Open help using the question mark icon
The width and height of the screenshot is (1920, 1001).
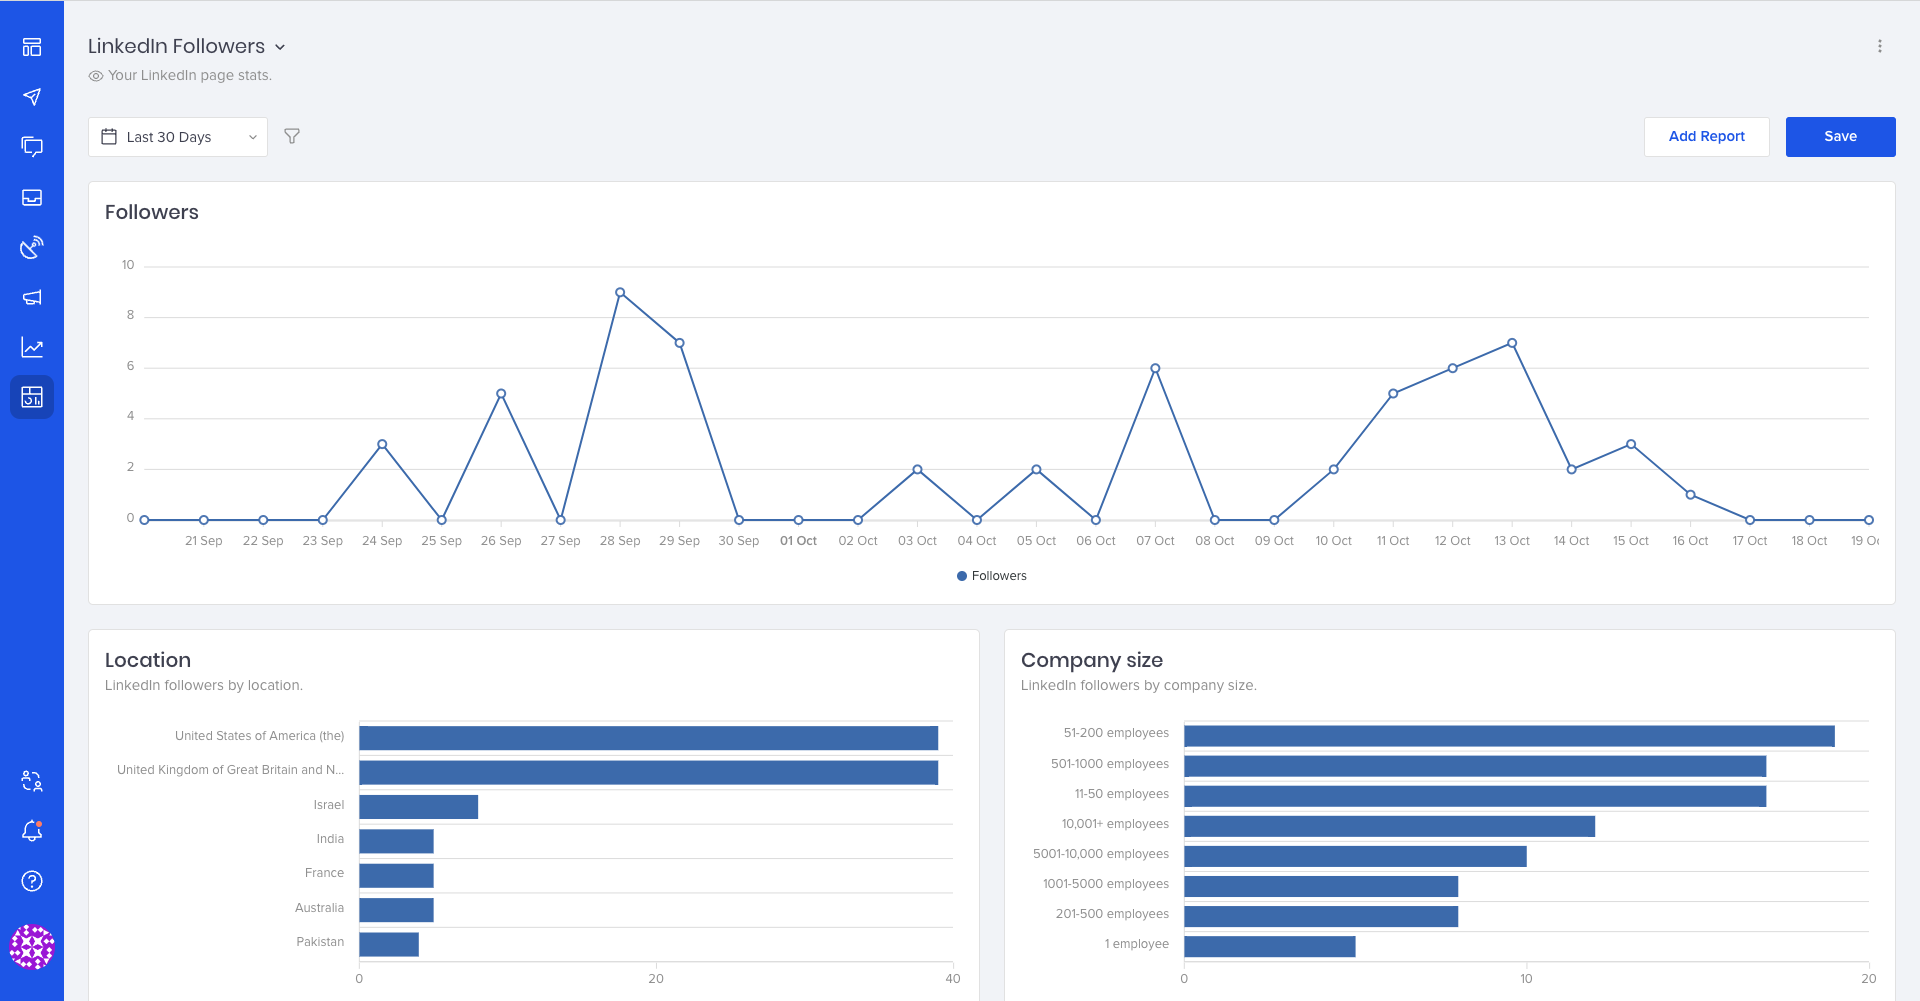coord(32,881)
